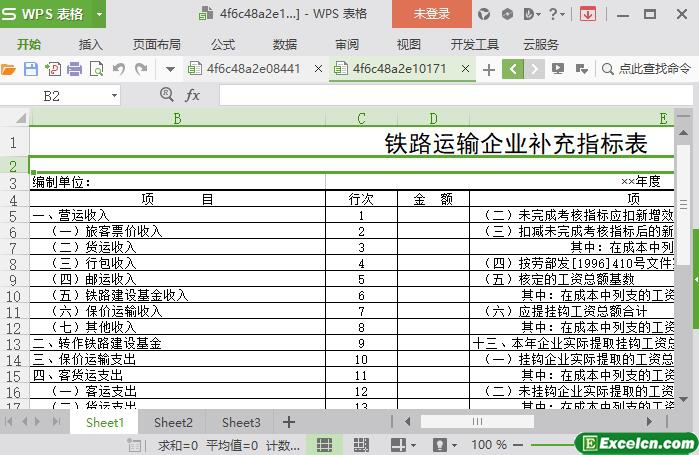Click the Undo arrow icon
The width and height of the screenshot is (699, 455).
pos(119,69)
